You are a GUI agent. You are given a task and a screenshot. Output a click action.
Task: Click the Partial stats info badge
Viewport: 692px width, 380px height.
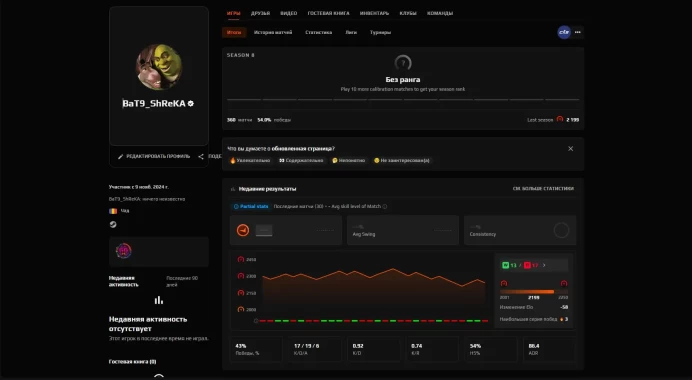[x=251, y=206]
